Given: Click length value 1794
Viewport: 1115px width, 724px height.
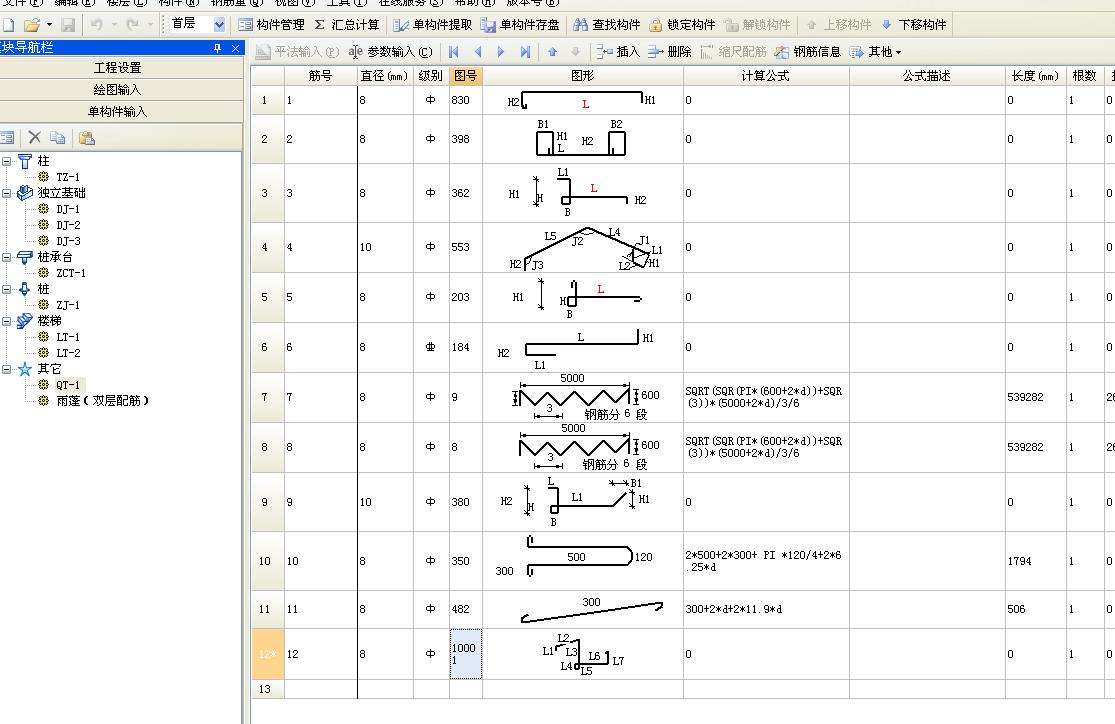Looking at the screenshot, I should pyautogui.click(x=1018, y=561).
